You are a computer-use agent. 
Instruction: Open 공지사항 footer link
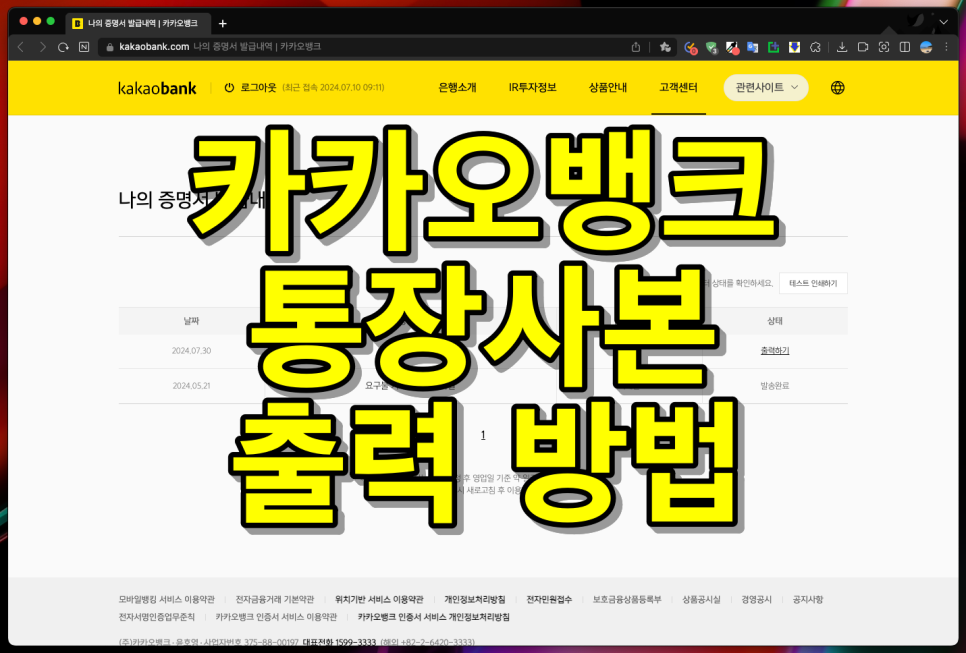tap(808, 599)
